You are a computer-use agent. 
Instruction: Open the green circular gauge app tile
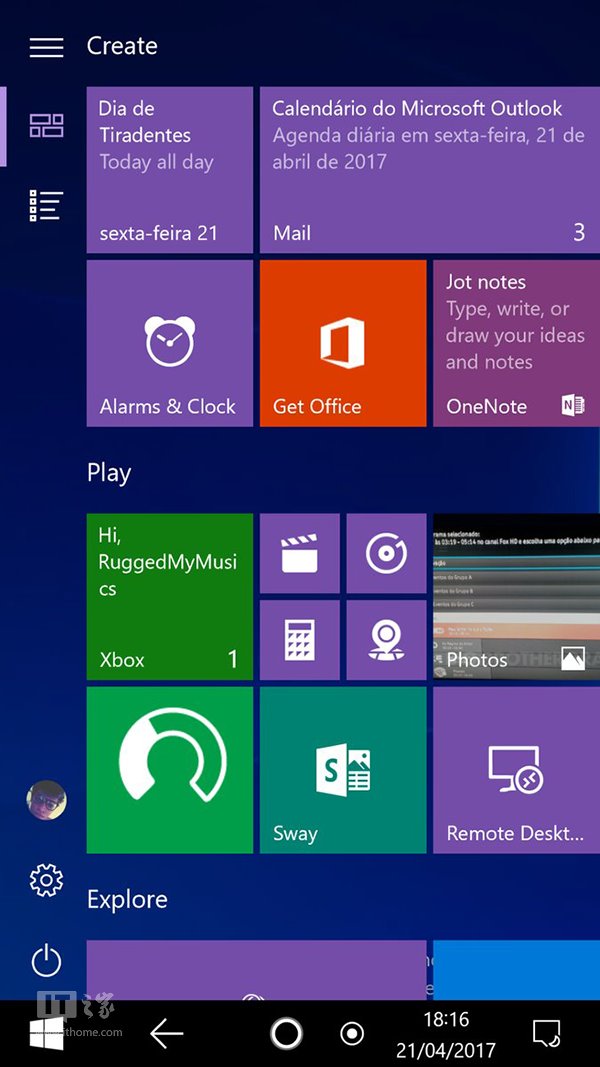click(x=169, y=769)
